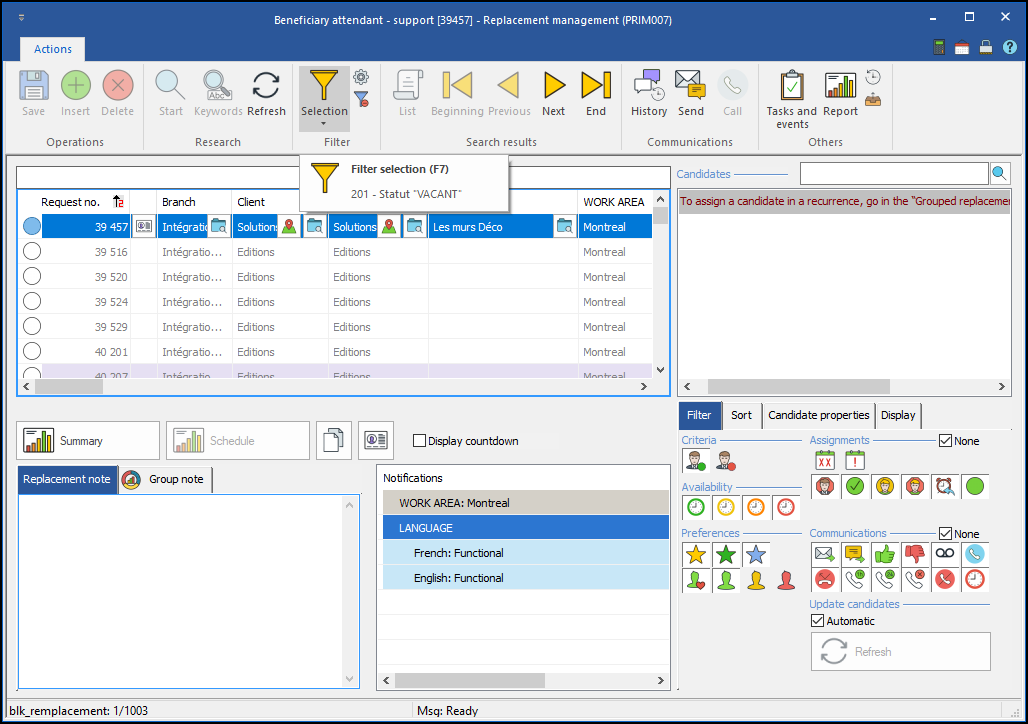The height and width of the screenshot is (724, 1028).
Task: Toggle the voicemail Communications filter
Action: coord(945,554)
